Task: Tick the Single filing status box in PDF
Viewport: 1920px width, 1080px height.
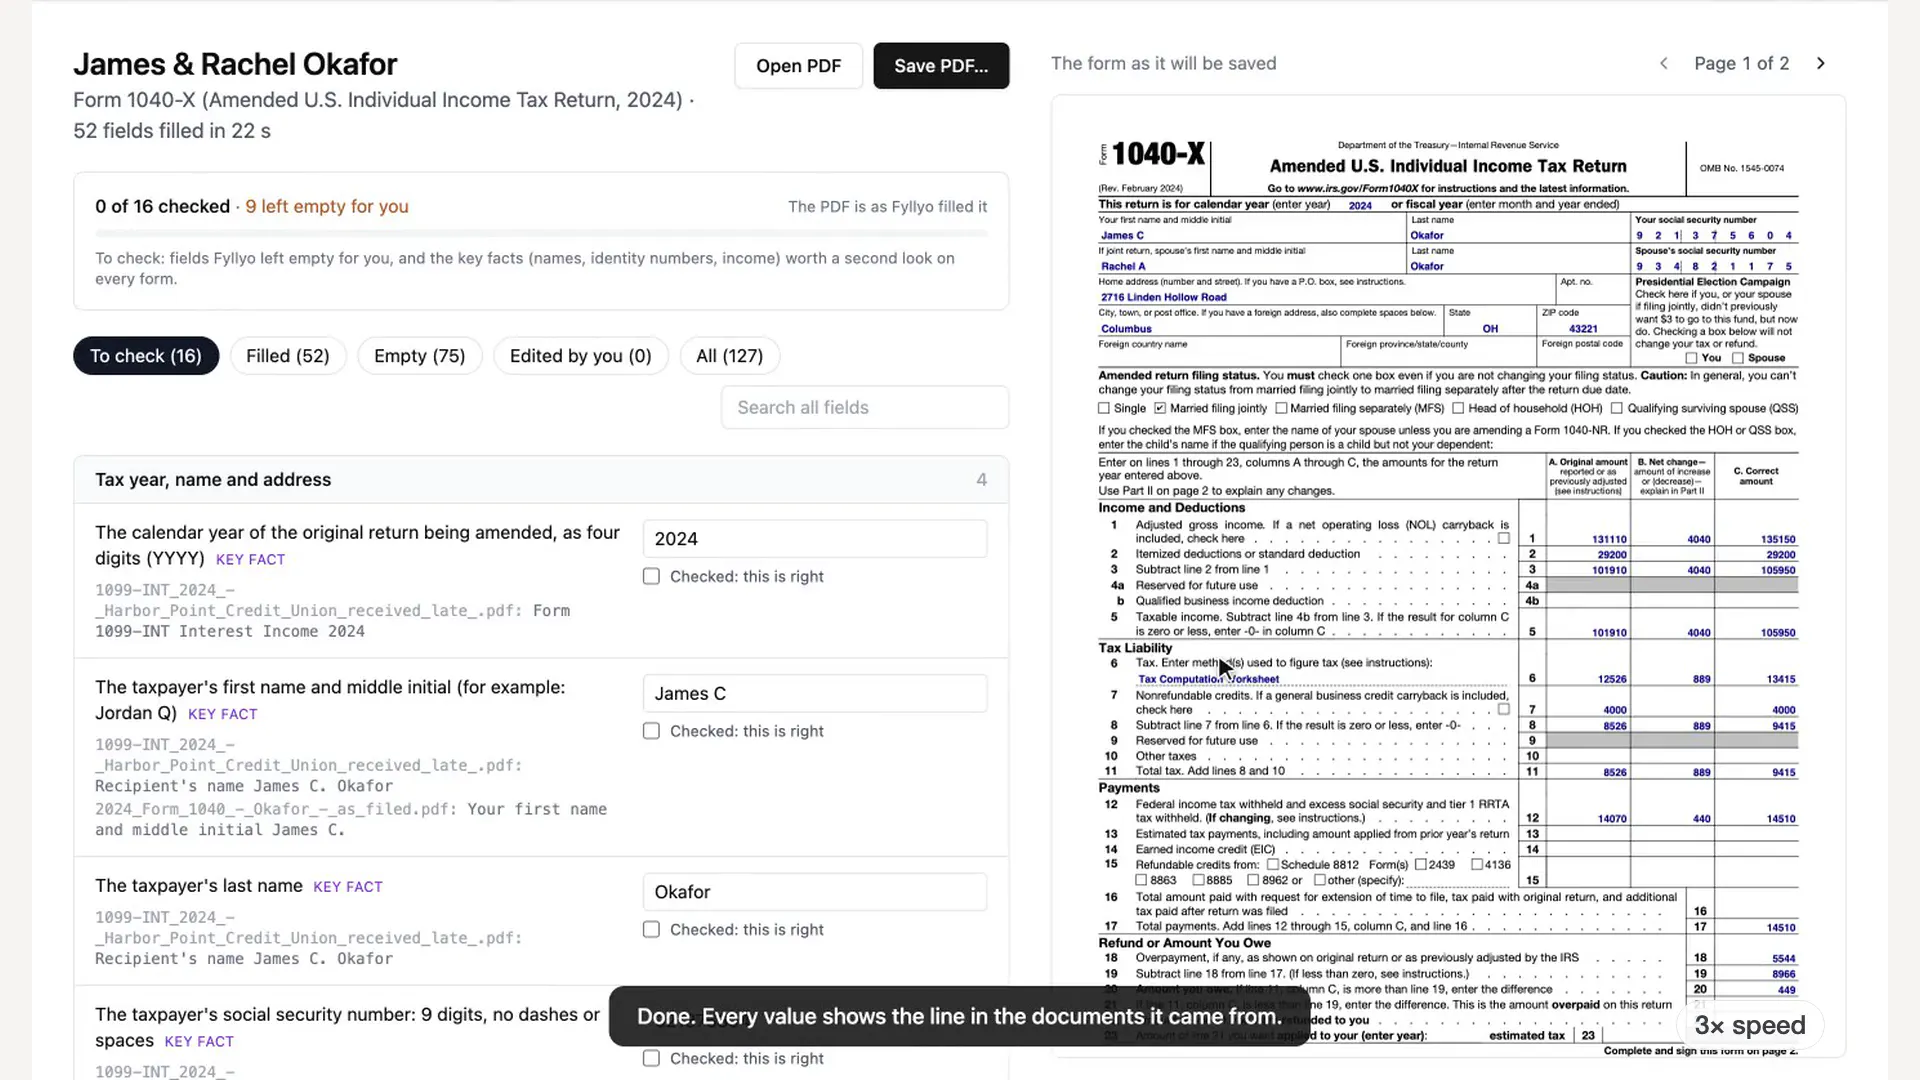Action: pos(1104,408)
